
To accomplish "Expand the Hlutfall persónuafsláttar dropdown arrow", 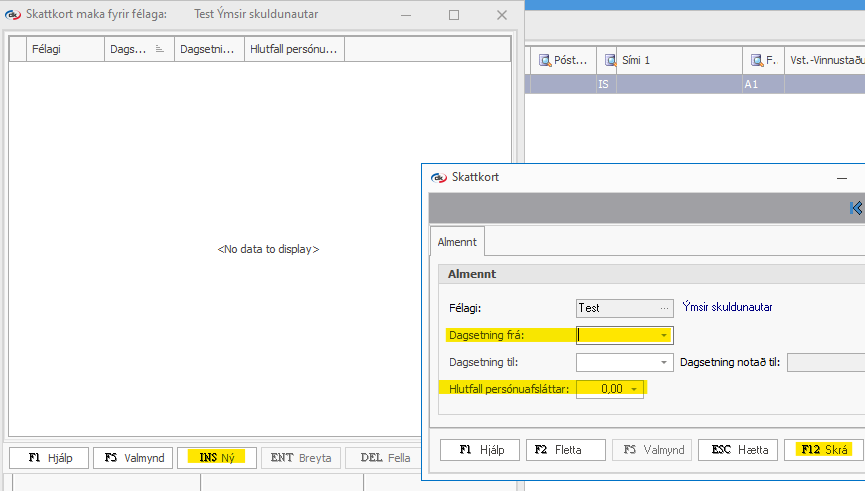I will (x=633, y=389).
